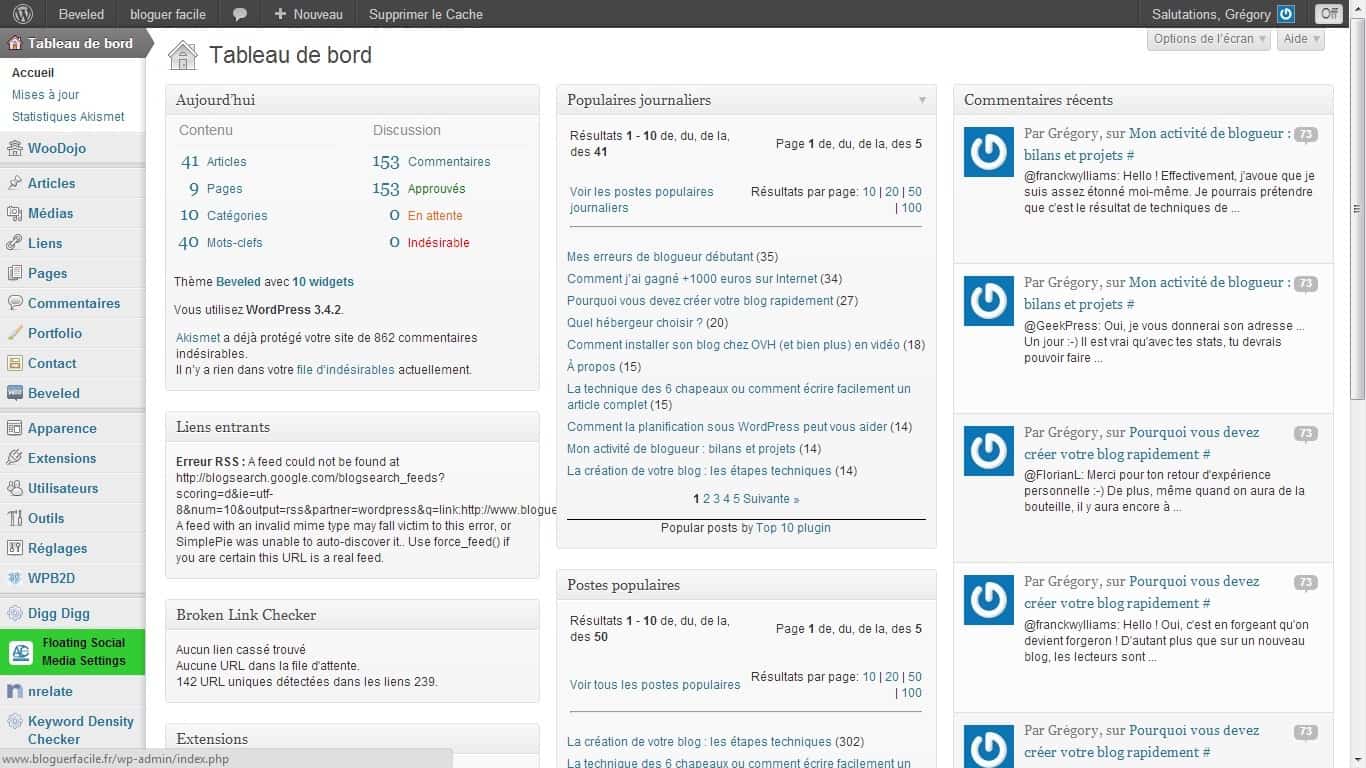Click the Pages icon in sidebar
The width and height of the screenshot is (1366, 768).
click(x=15, y=273)
